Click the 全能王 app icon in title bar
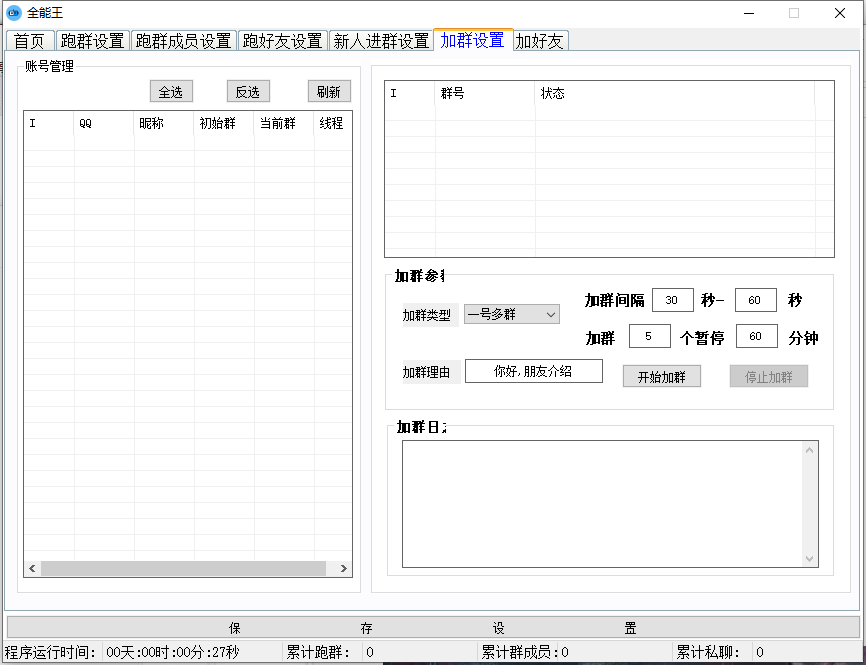 13,13
